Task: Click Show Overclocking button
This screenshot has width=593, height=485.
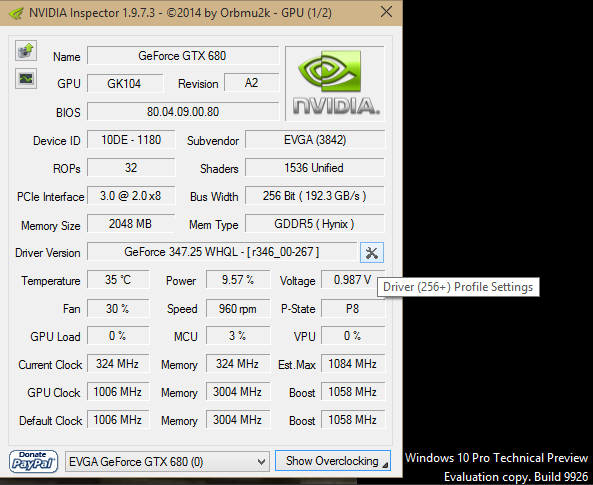Action: point(333,461)
